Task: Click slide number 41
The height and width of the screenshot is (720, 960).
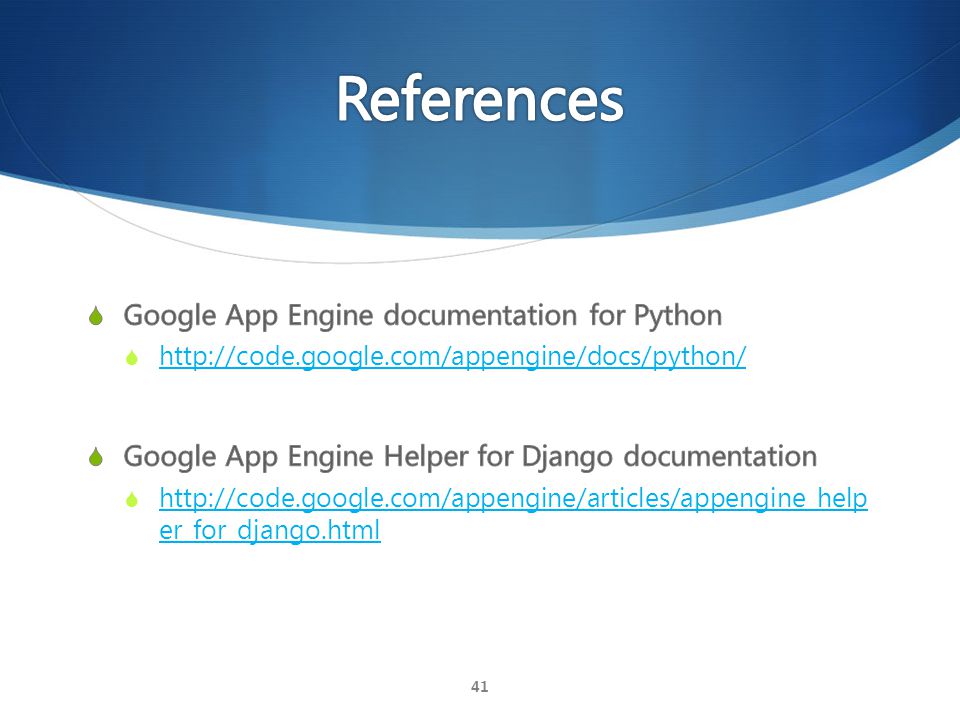Action: [480, 687]
